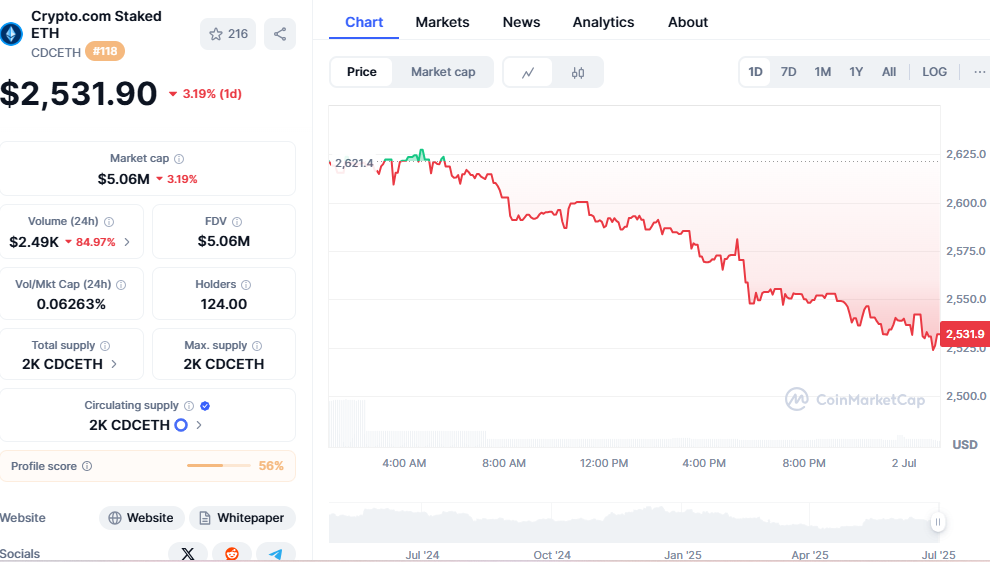Show Market cap info tooltip icon

[179, 158]
